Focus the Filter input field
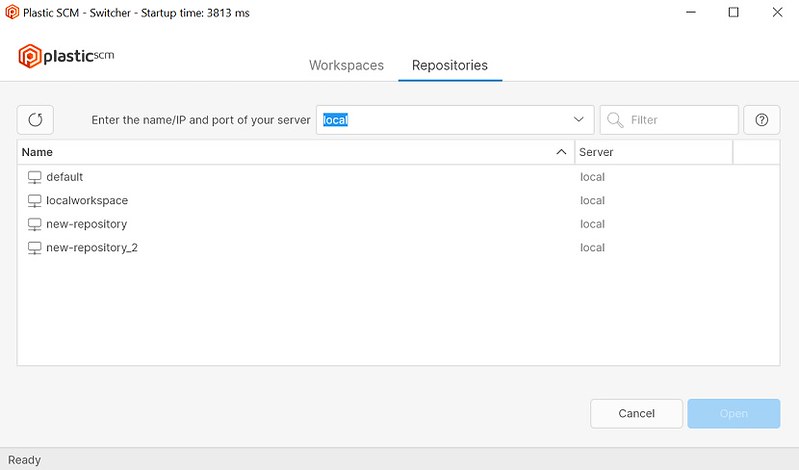Viewport: 799px width, 470px height. click(x=669, y=120)
